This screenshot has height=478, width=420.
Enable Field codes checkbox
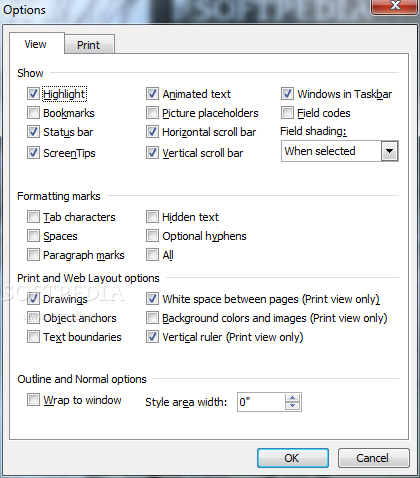point(287,113)
